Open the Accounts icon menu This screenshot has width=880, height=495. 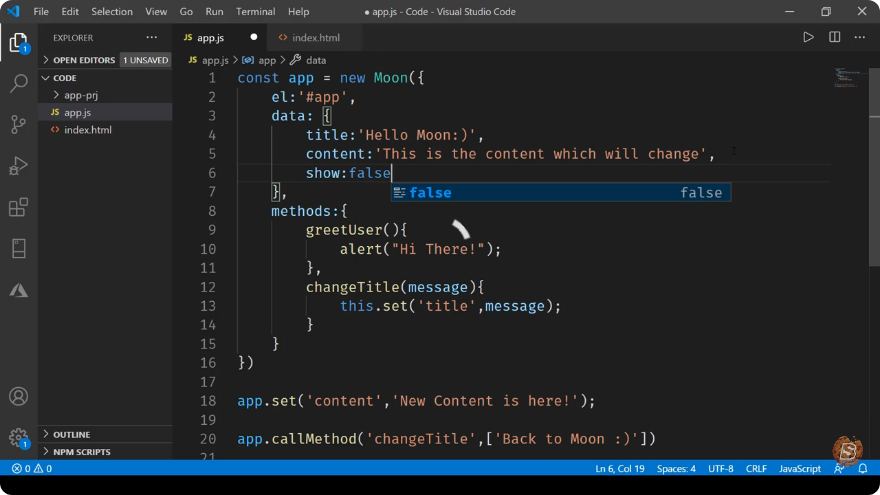[x=19, y=397]
